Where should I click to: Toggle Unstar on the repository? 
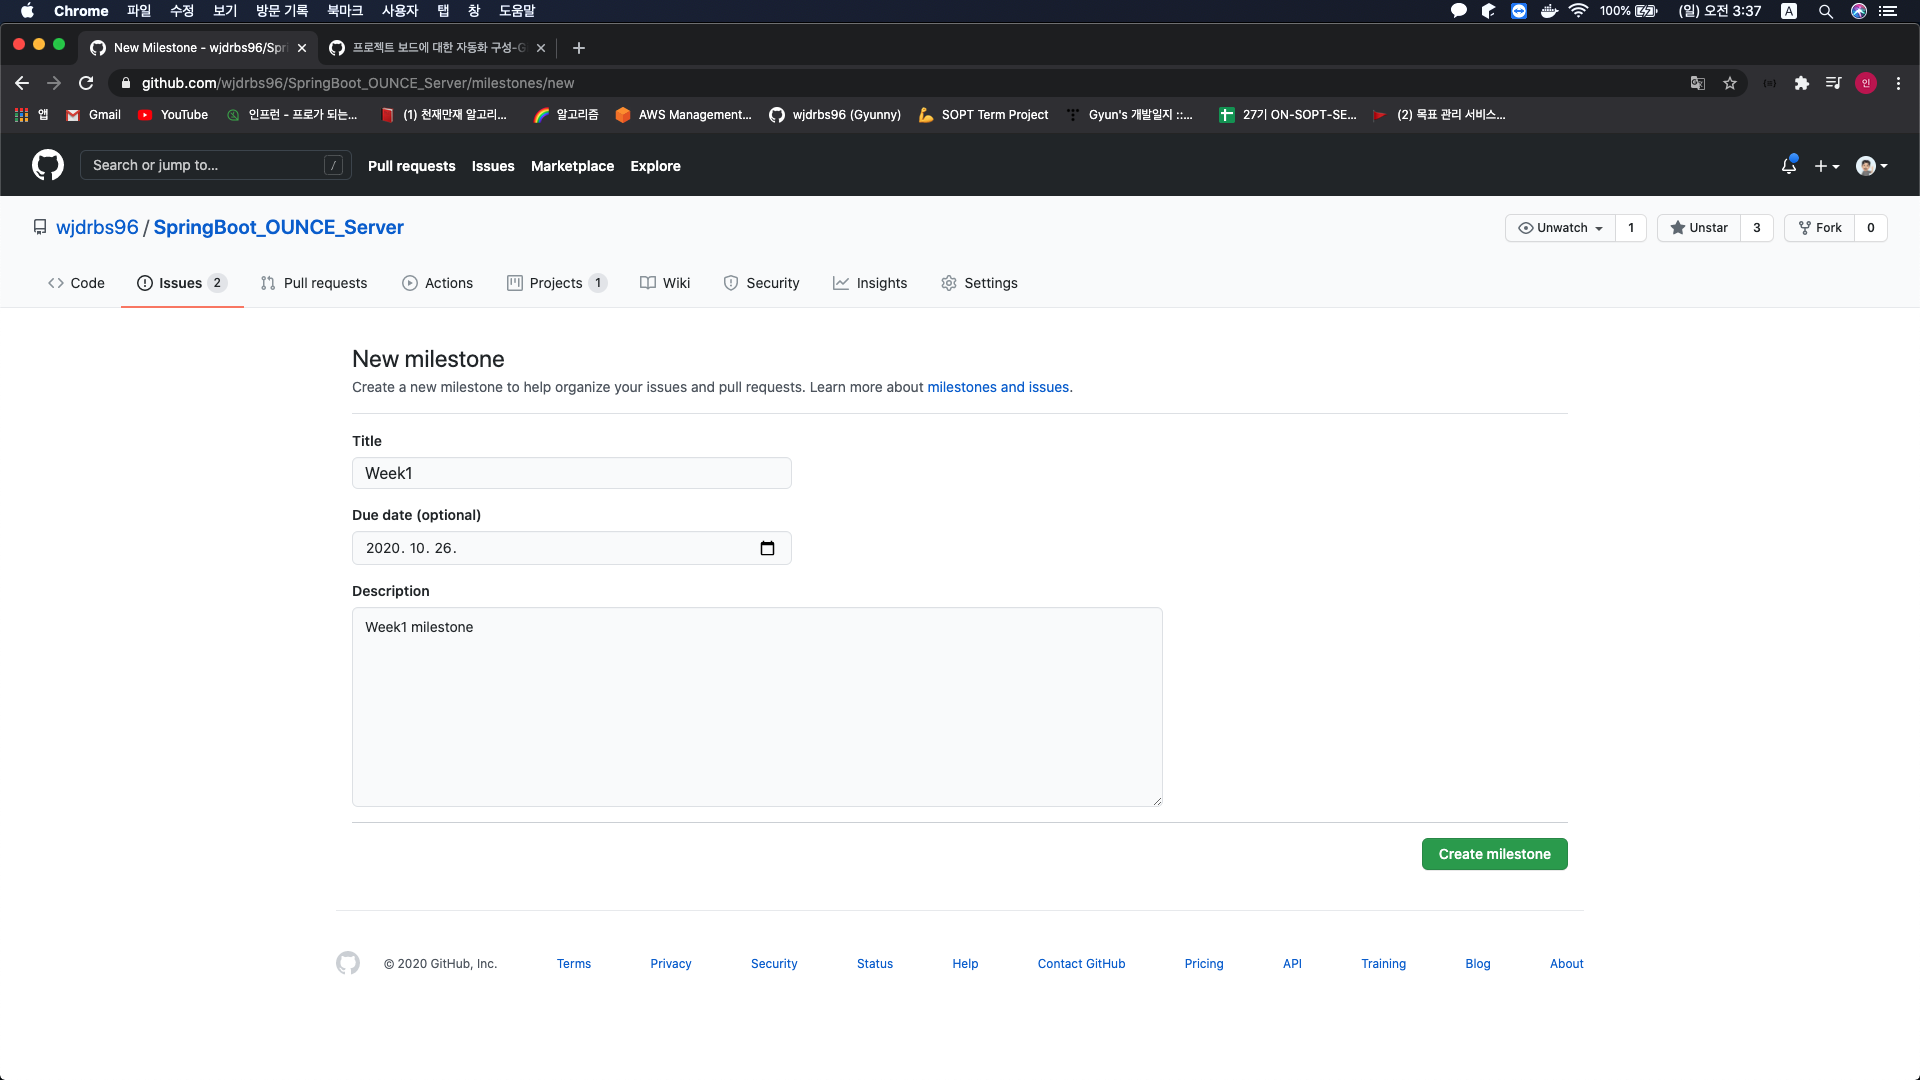coord(1699,228)
